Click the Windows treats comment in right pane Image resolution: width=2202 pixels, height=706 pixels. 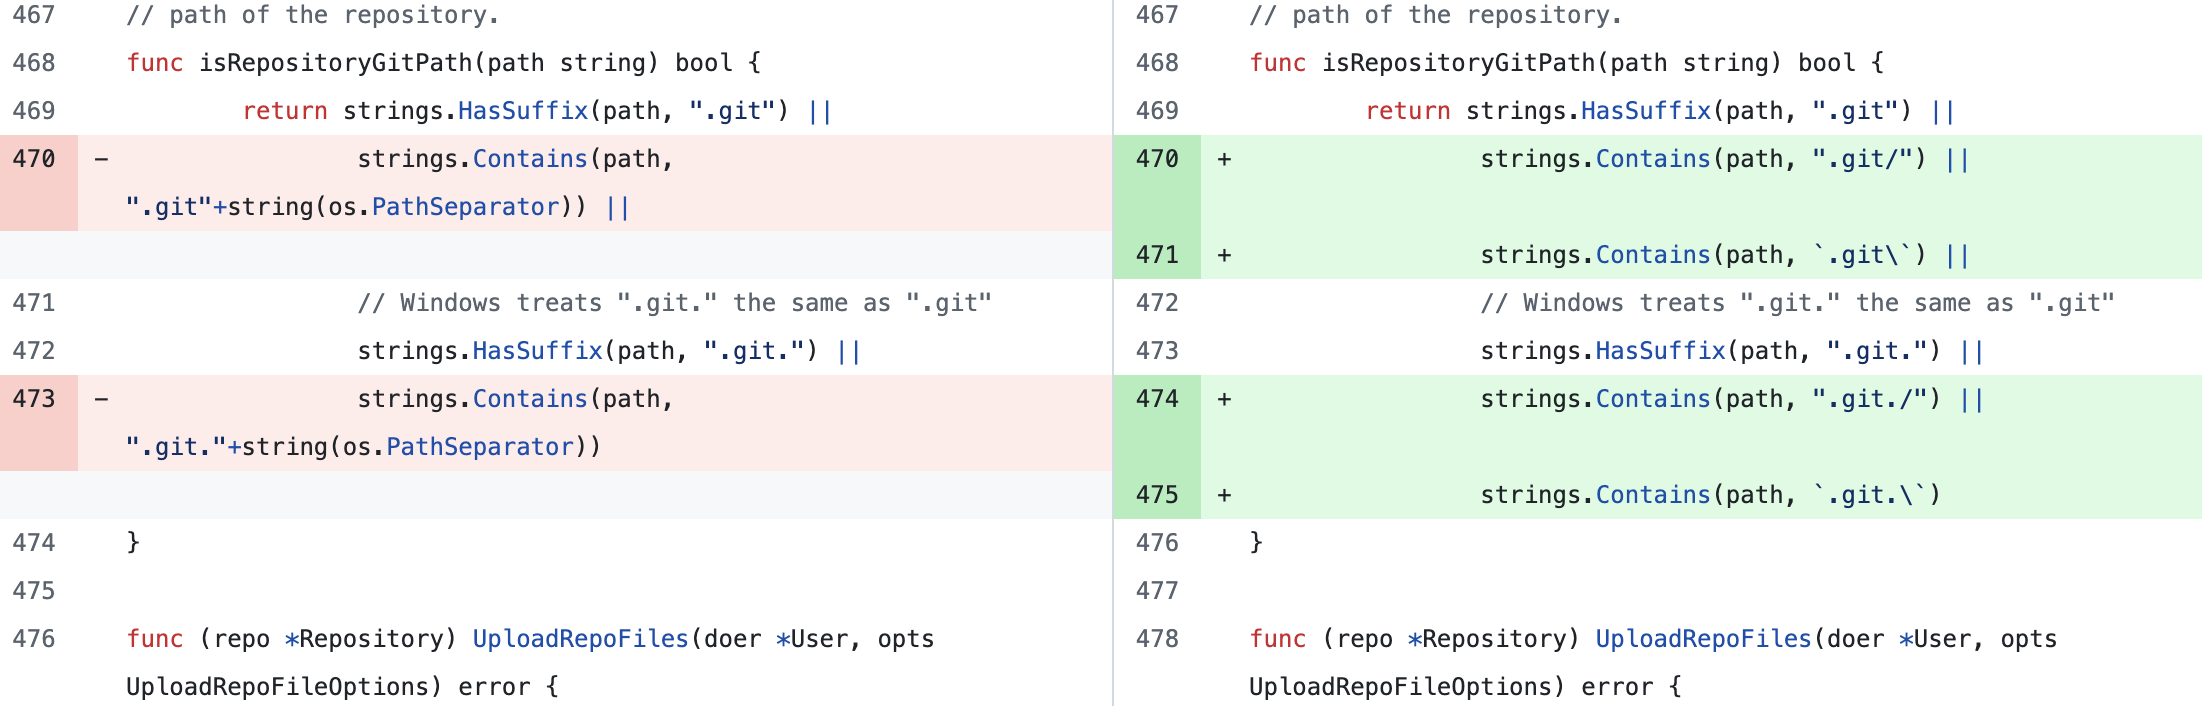[x=1797, y=303]
